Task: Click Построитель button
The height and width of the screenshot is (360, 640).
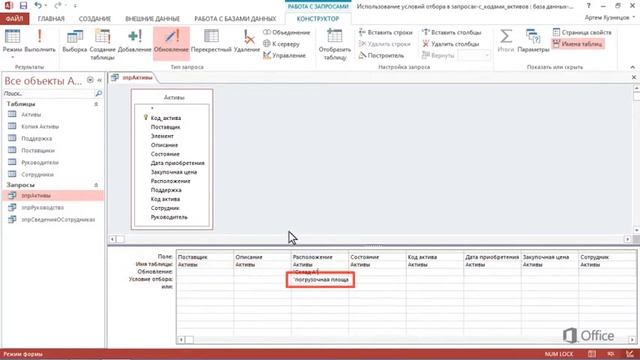Action: point(381,55)
